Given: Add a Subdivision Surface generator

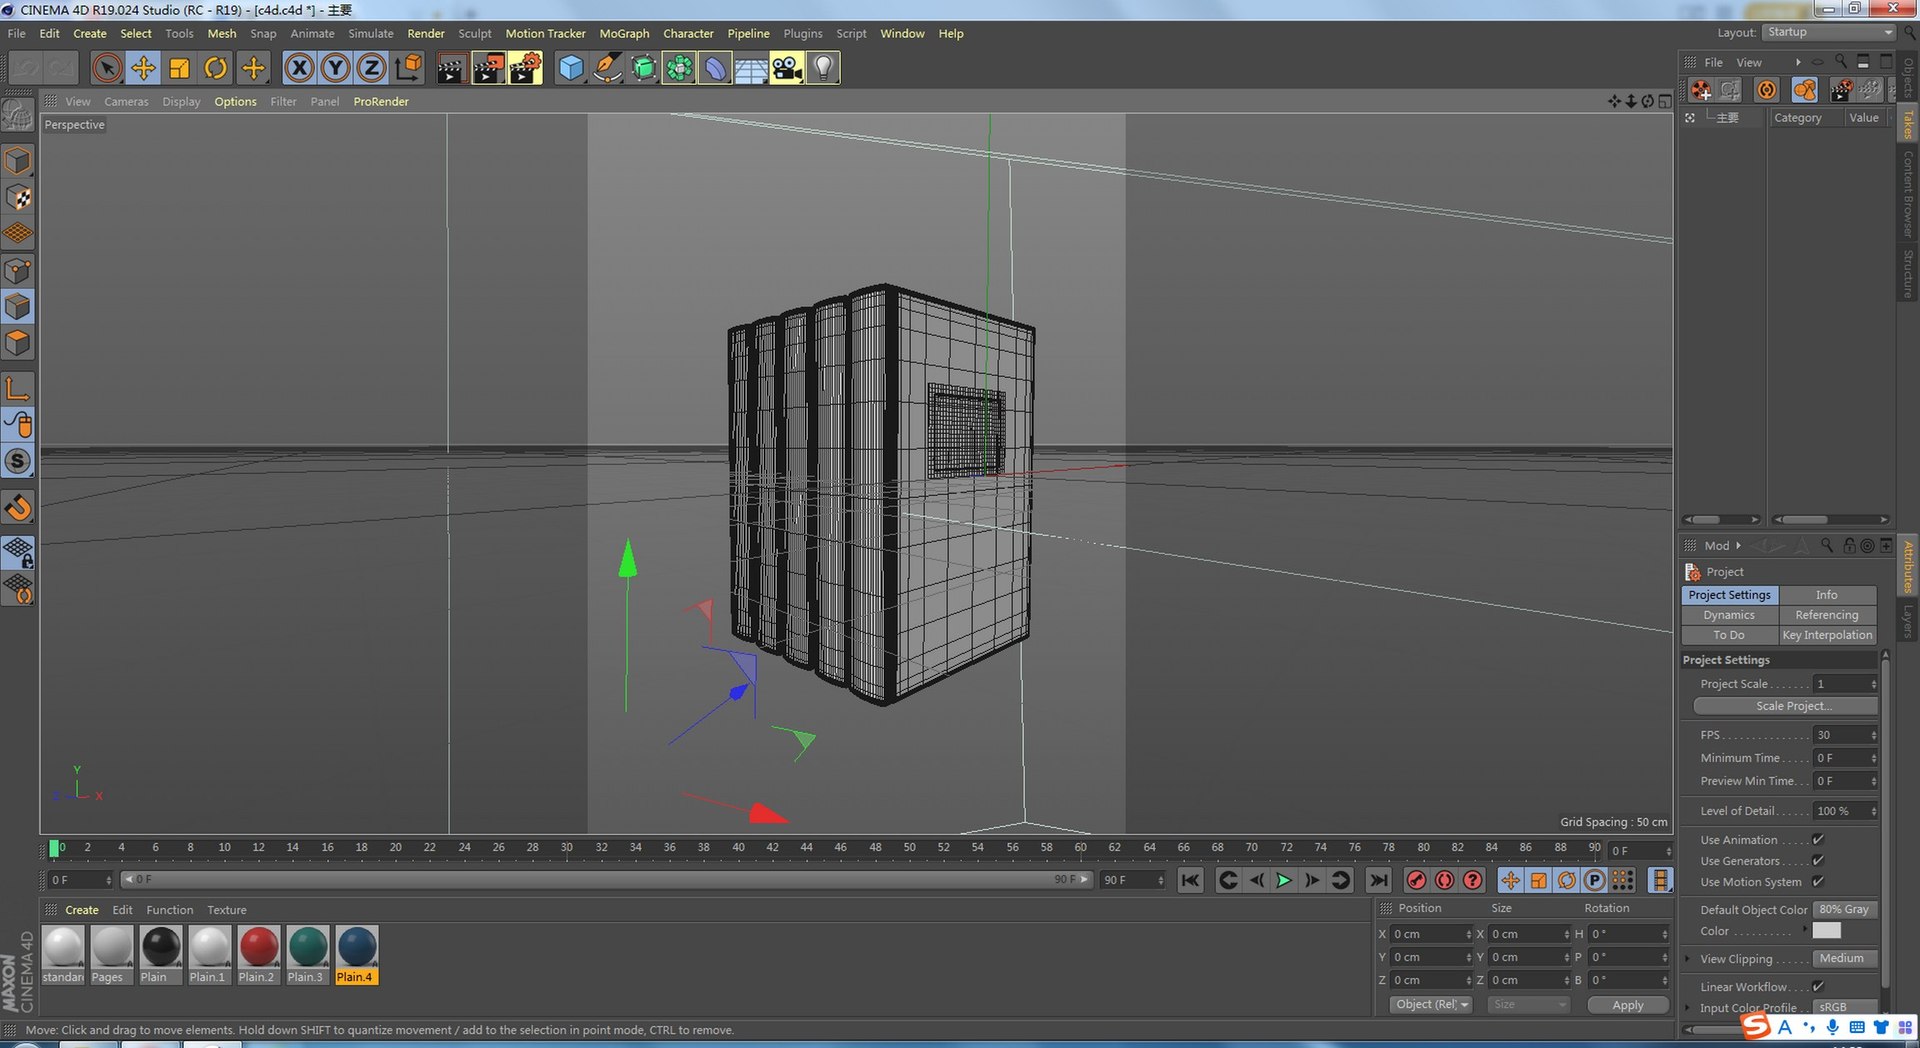Looking at the screenshot, I should 643,68.
